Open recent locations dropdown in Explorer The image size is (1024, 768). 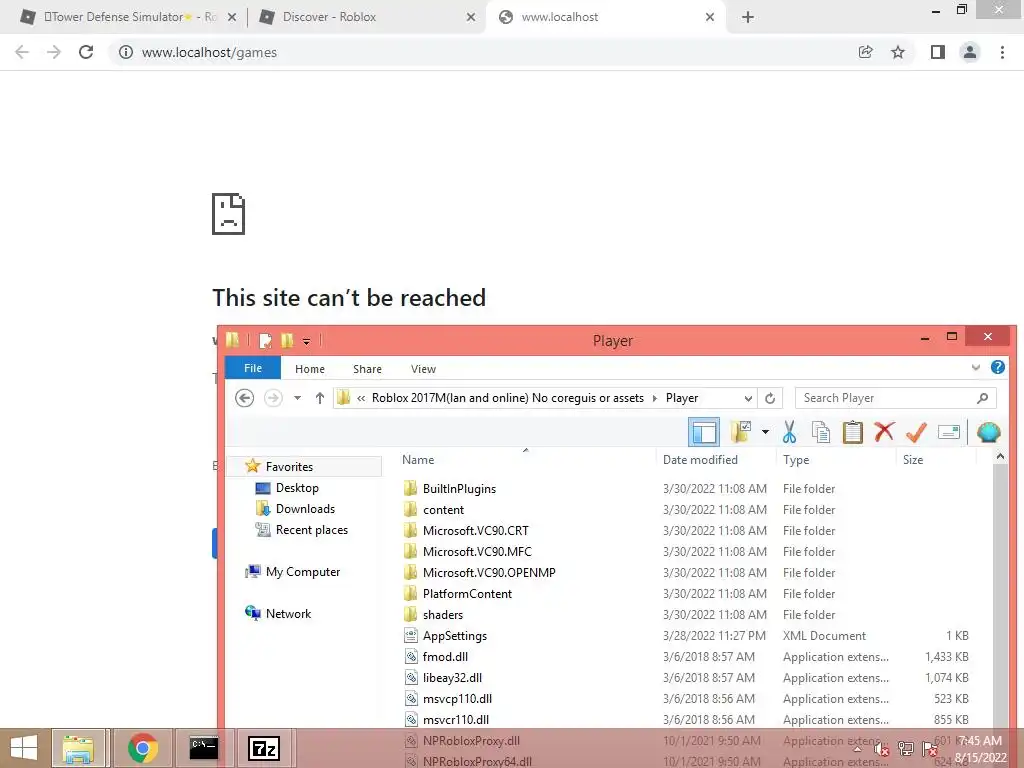(297, 398)
